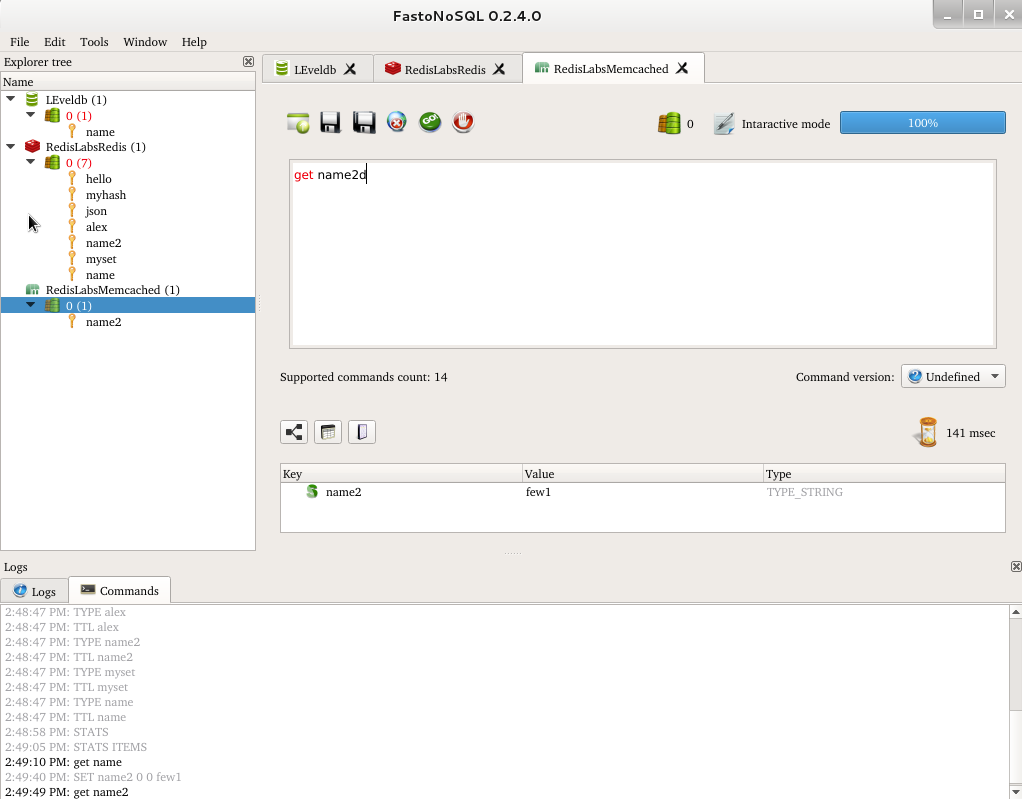Viewport: 1022px width, 799px height.
Task: Open the Tools menu
Action: point(94,42)
